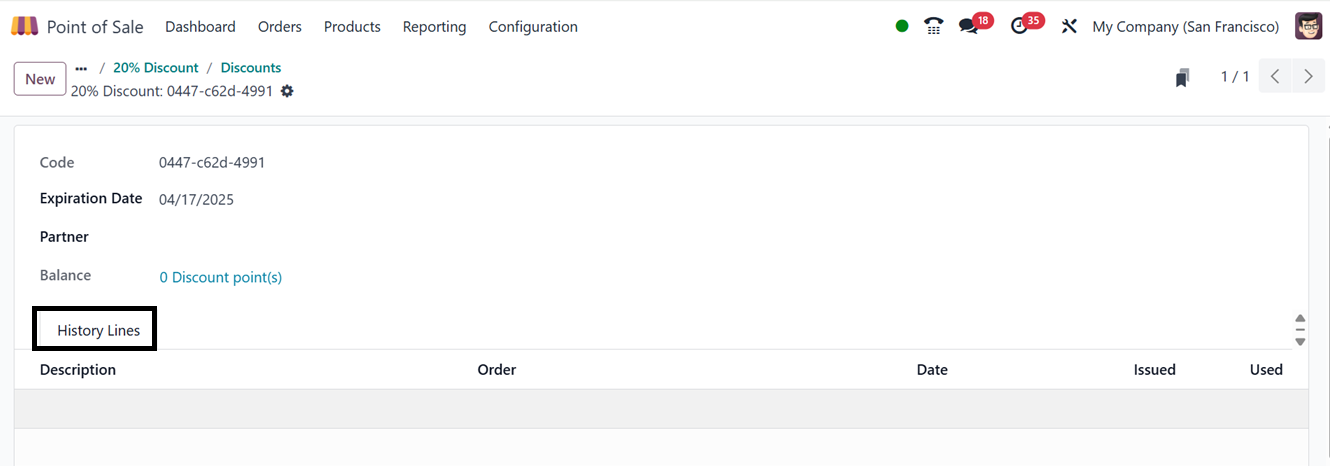Go to the 20% Discount breadcrumb link
Screen dimensions: 1330x466
click(x=156, y=68)
